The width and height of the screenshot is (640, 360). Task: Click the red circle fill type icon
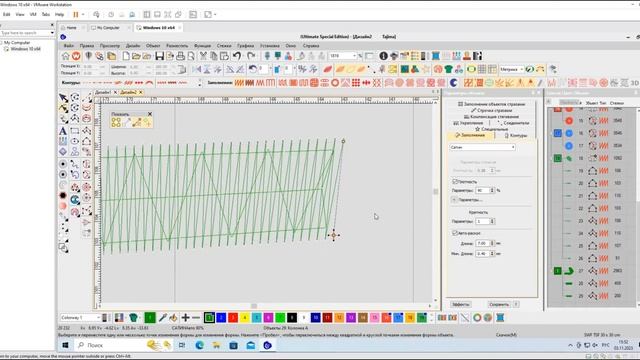pyautogui.click(x=335, y=83)
